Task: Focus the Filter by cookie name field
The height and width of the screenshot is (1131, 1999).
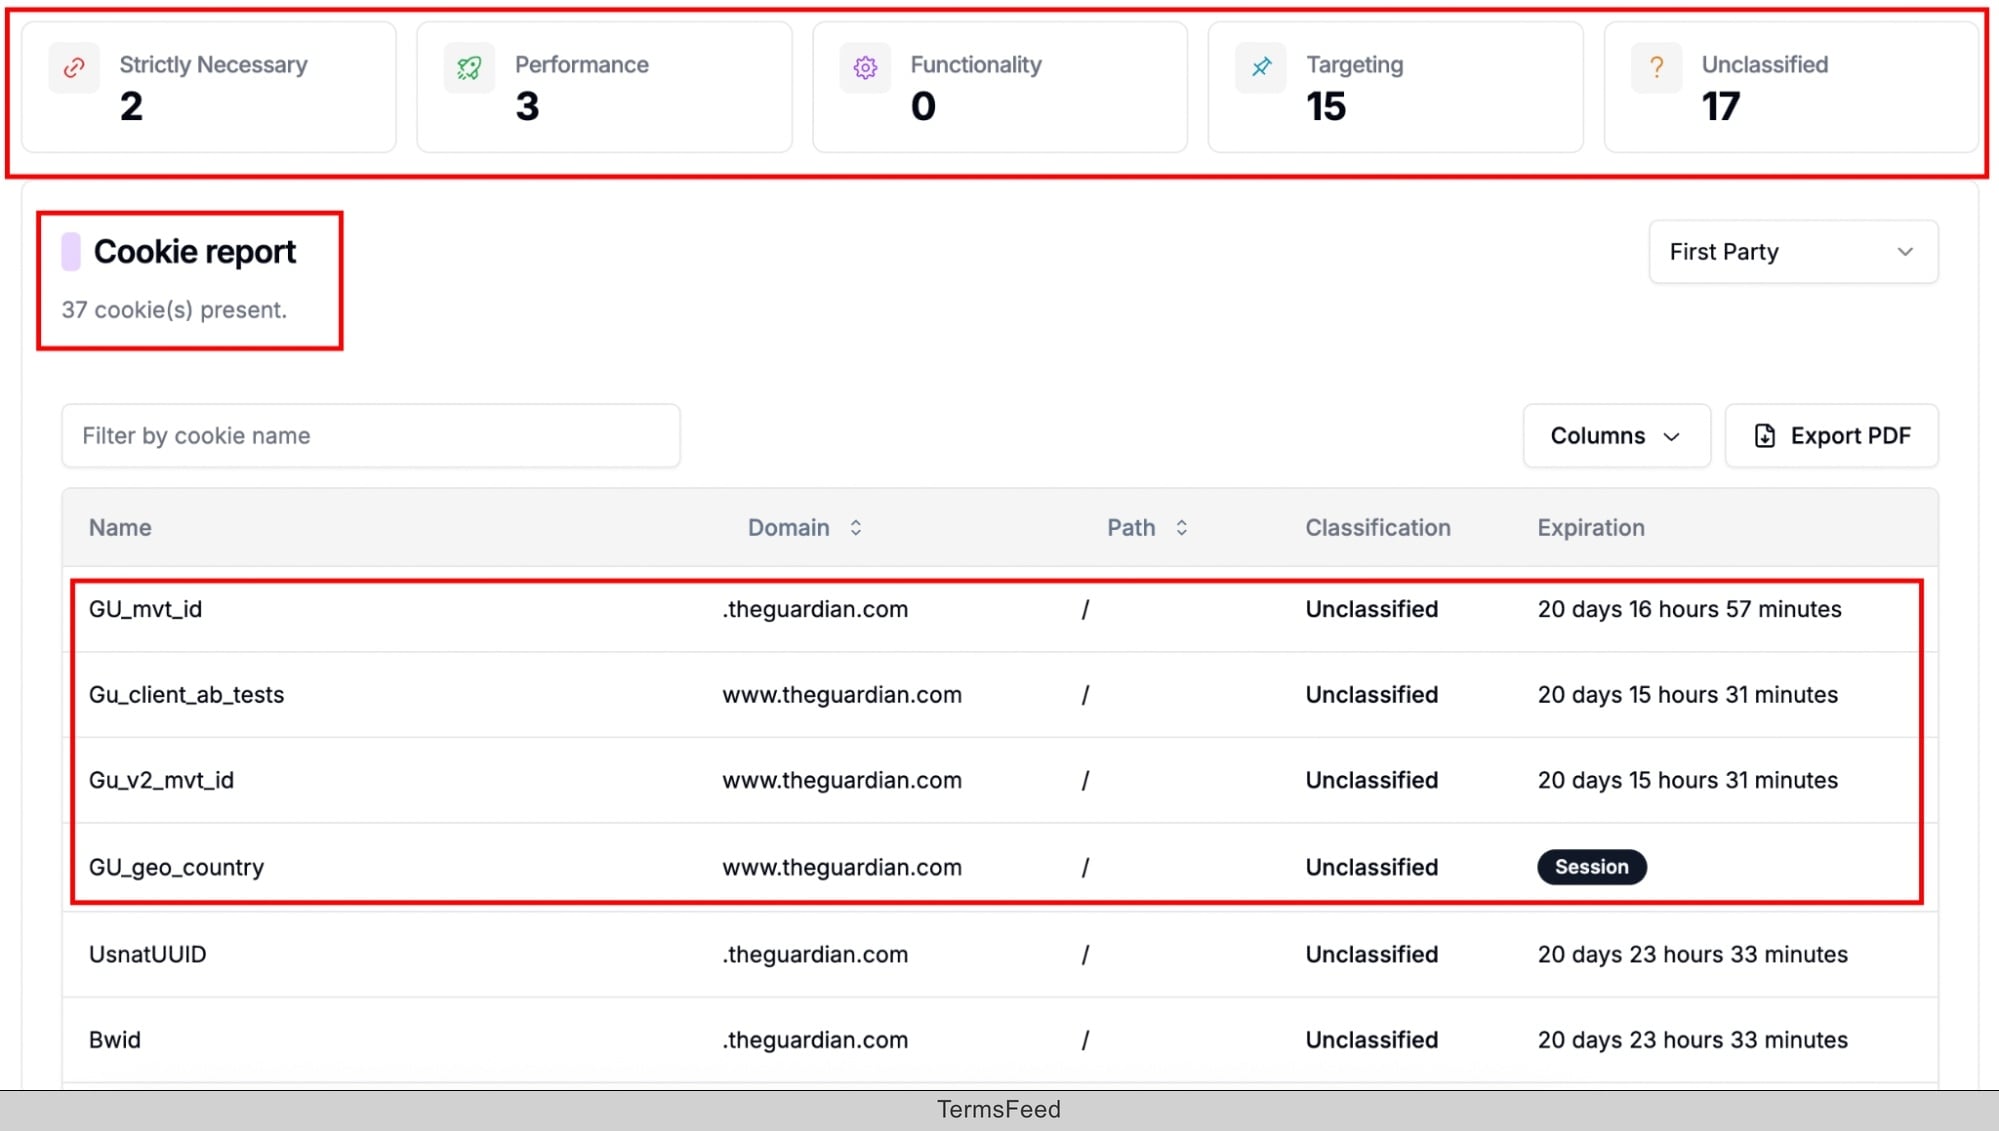Action: (x=371, y=436)
